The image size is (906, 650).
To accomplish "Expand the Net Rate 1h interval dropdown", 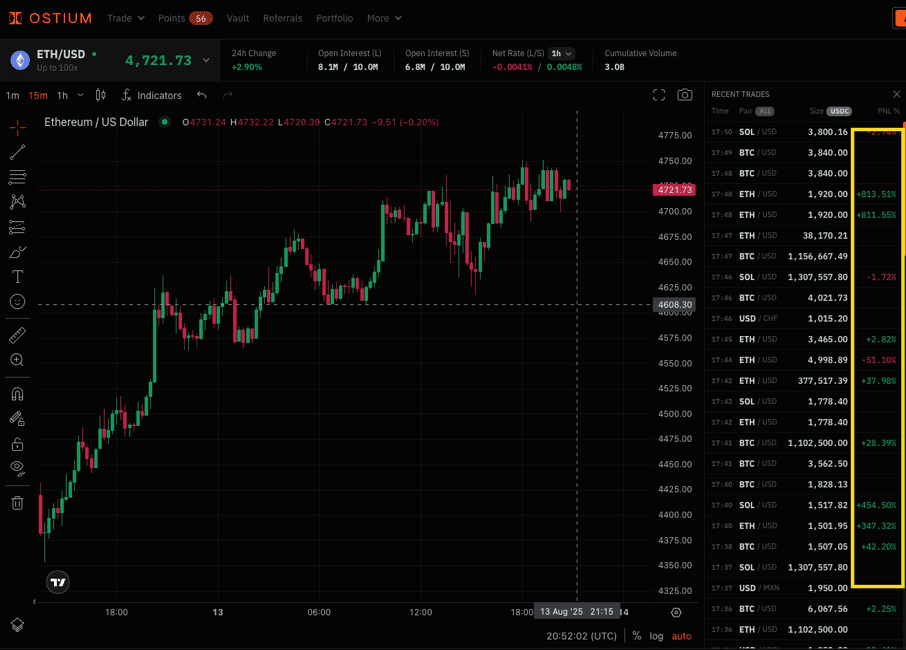I will [x=562, y=54].
